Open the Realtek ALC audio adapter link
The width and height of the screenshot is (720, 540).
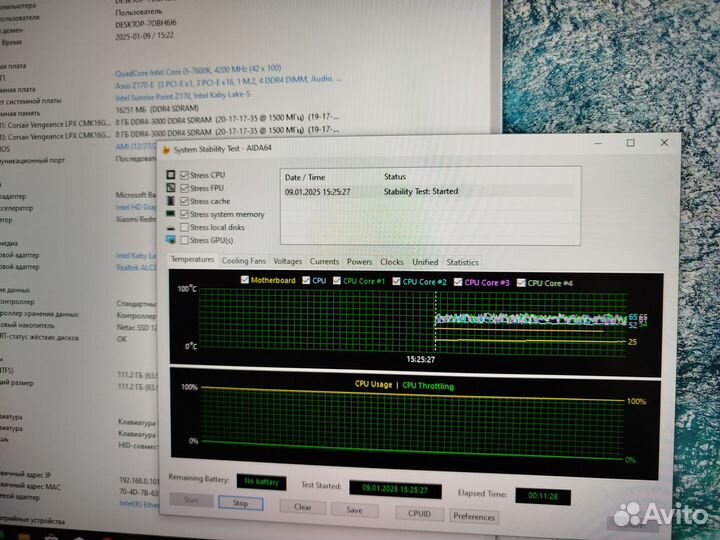coord(136,267)
